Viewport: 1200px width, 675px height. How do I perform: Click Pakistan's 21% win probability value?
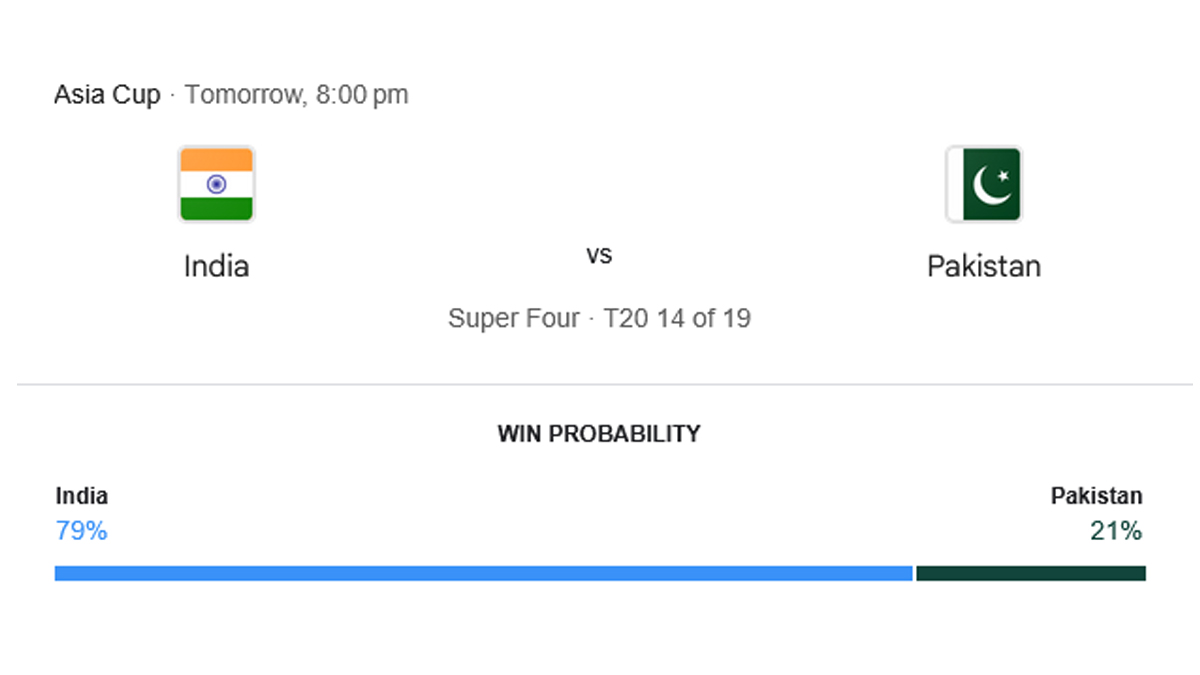[1116, 531]
